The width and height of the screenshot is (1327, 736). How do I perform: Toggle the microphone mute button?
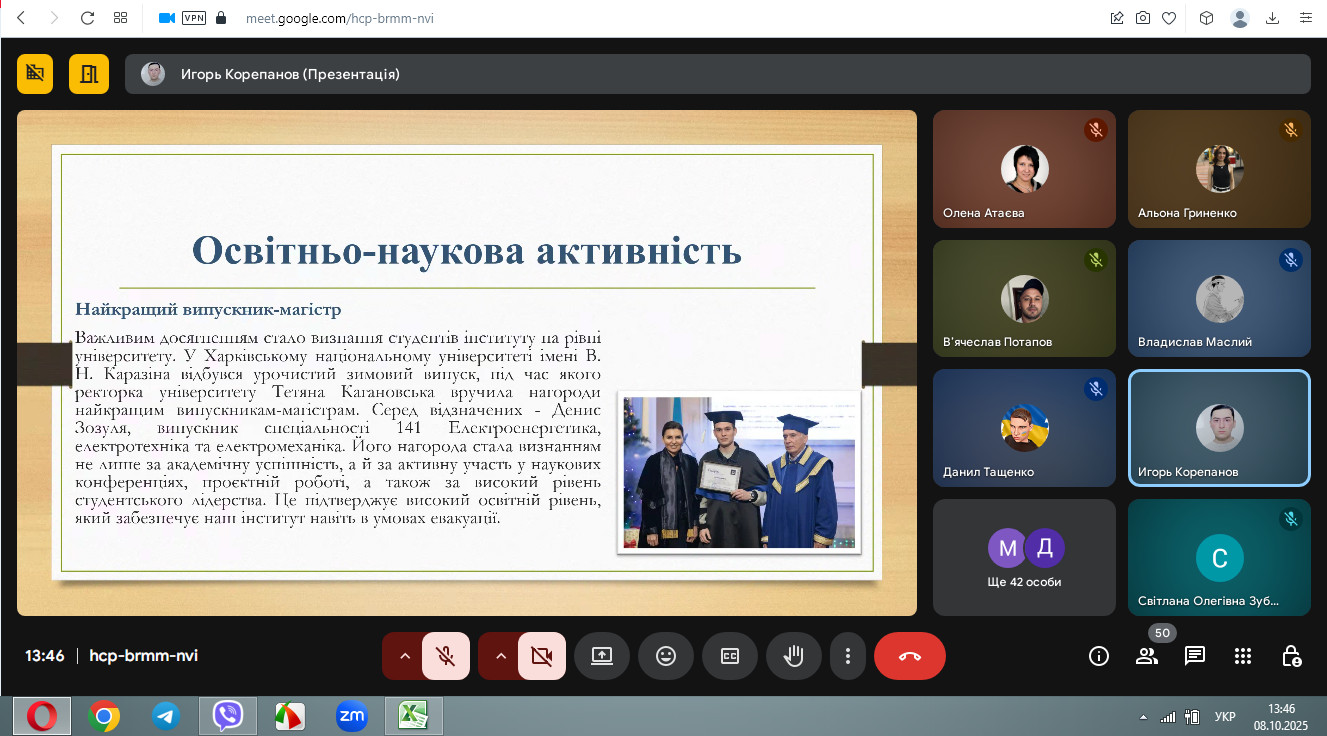click(446, 656)
